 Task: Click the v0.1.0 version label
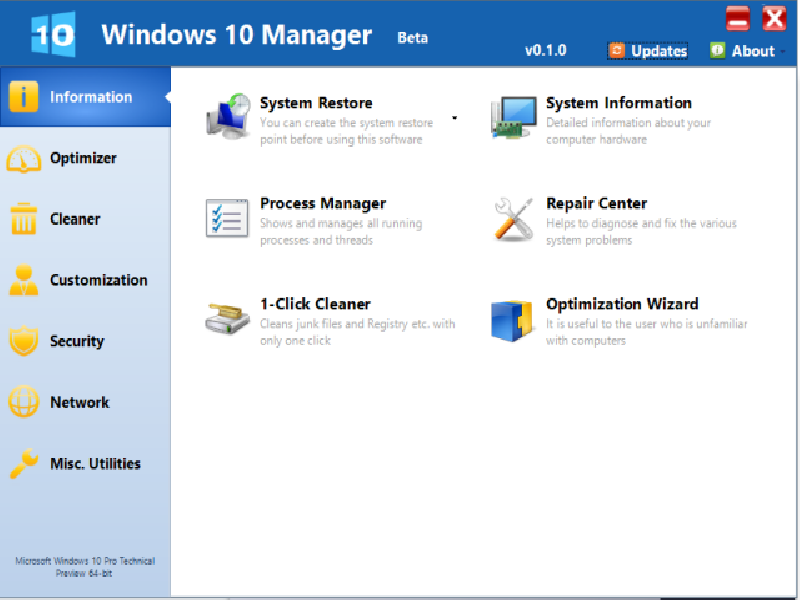click(x=545, y=50)
